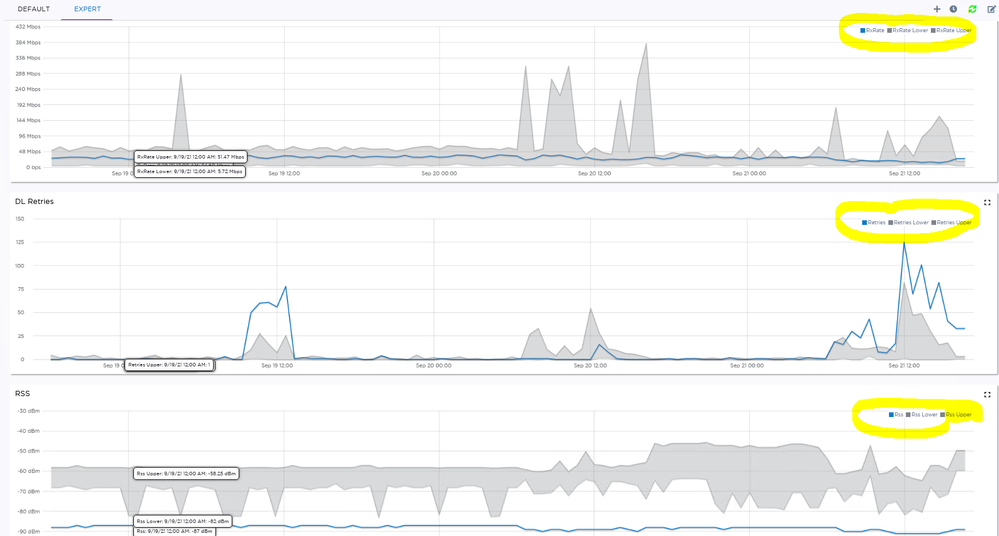
Task: Toggle the RxRate Upper legend series
Action: [952, 31]
